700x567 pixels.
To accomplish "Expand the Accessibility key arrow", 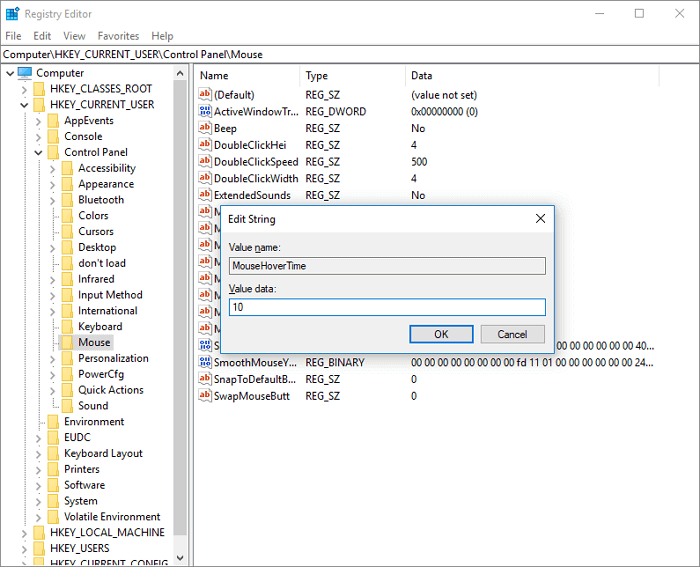I will pyautogui.click(x=52, y=169).
